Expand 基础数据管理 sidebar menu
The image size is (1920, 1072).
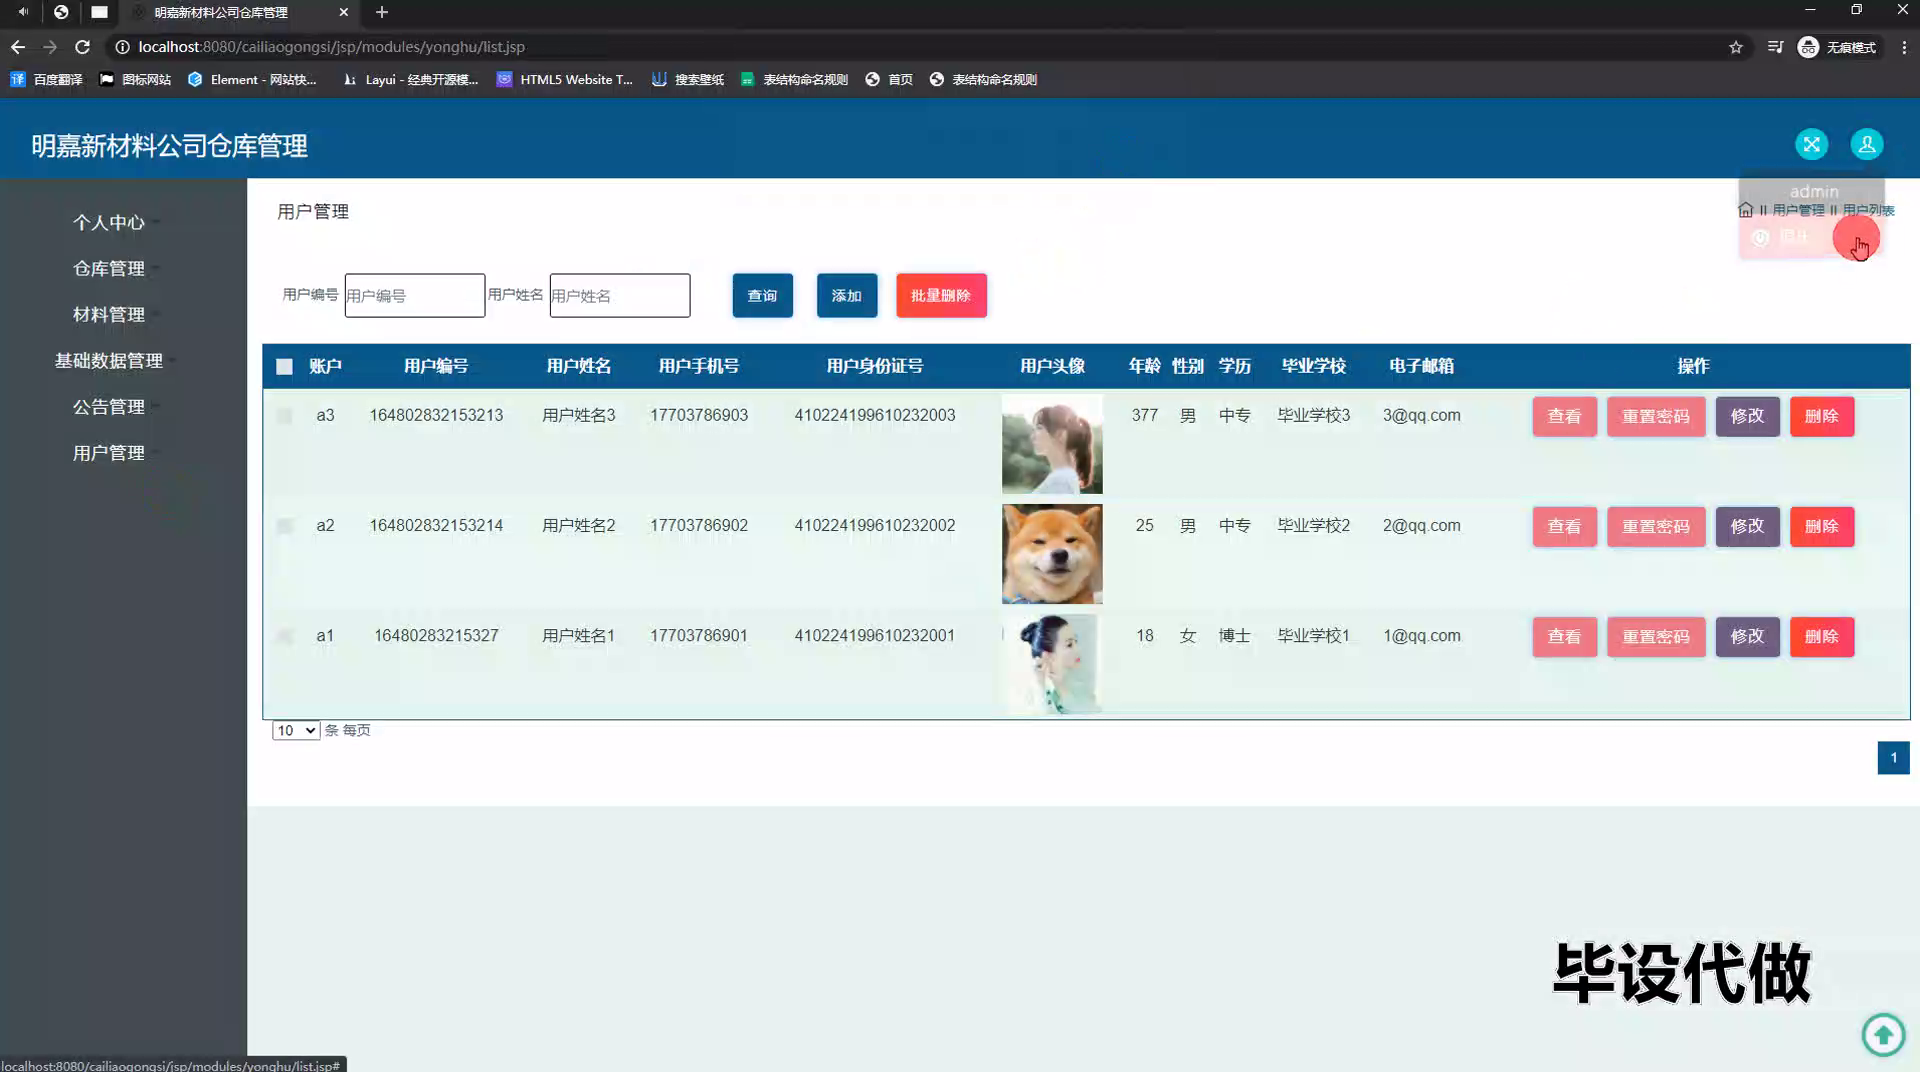click(109, 361)
